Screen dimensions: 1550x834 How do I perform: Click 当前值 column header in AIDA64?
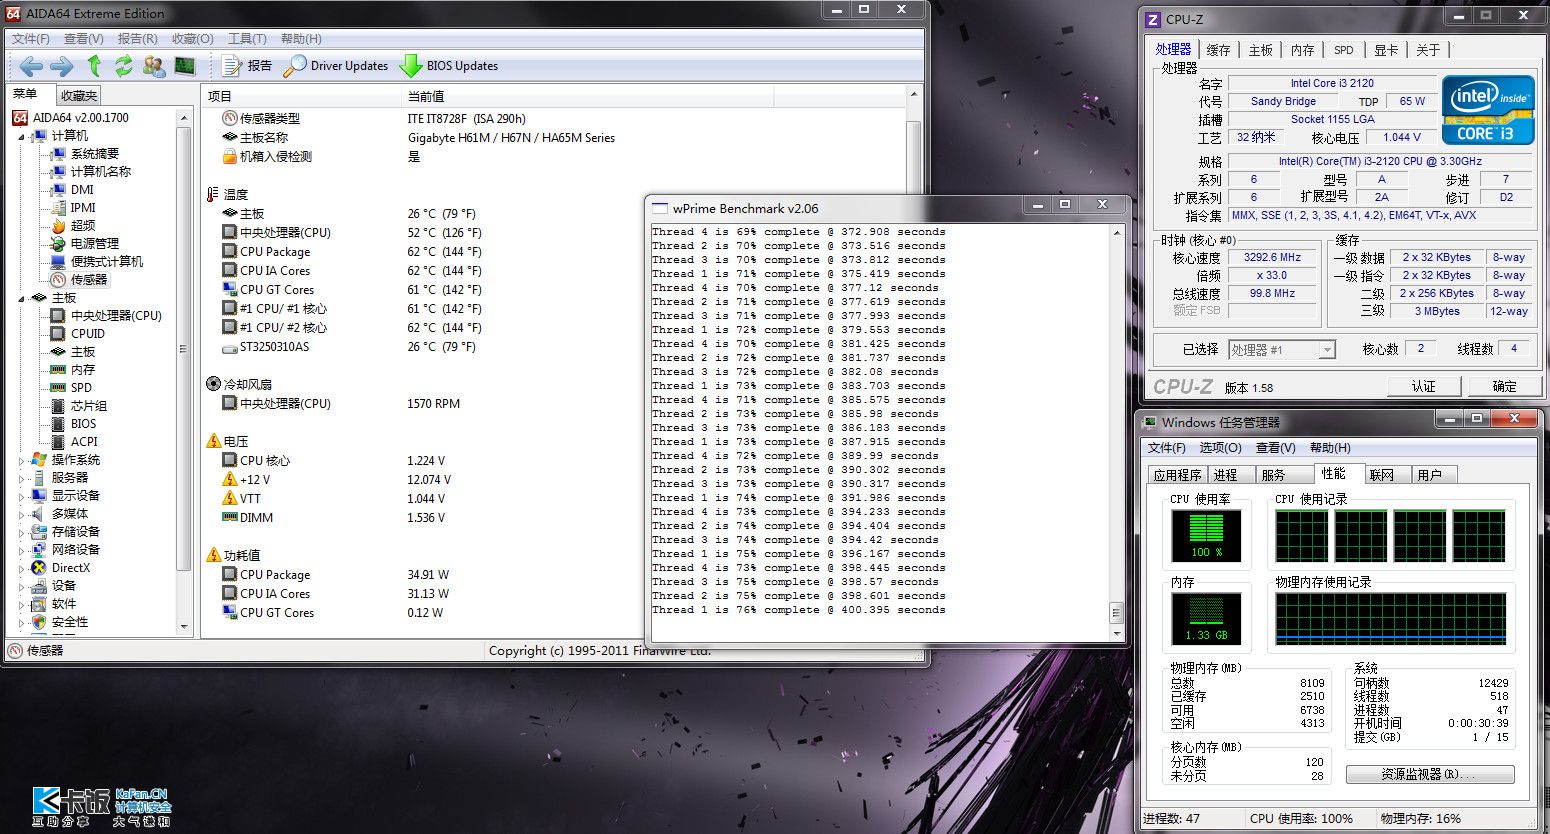point(588,96)
